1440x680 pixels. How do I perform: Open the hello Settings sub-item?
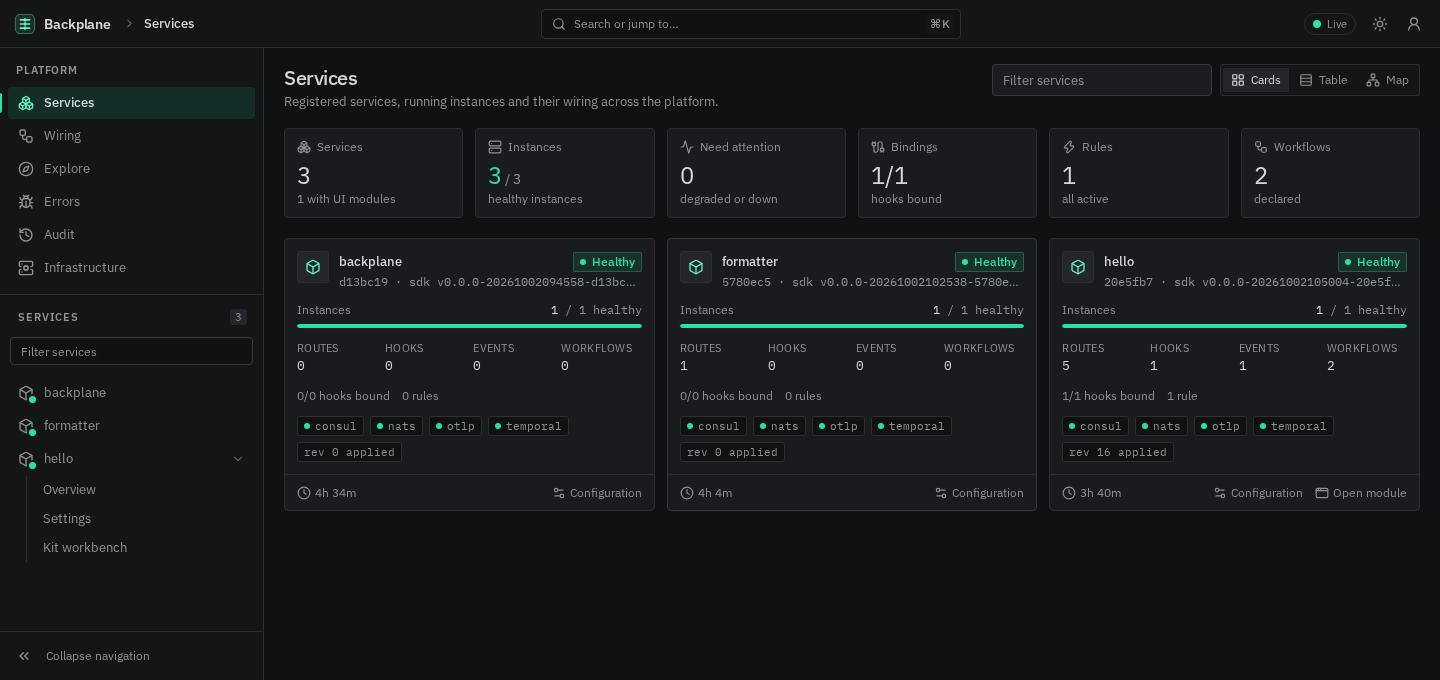coord(67,519)
